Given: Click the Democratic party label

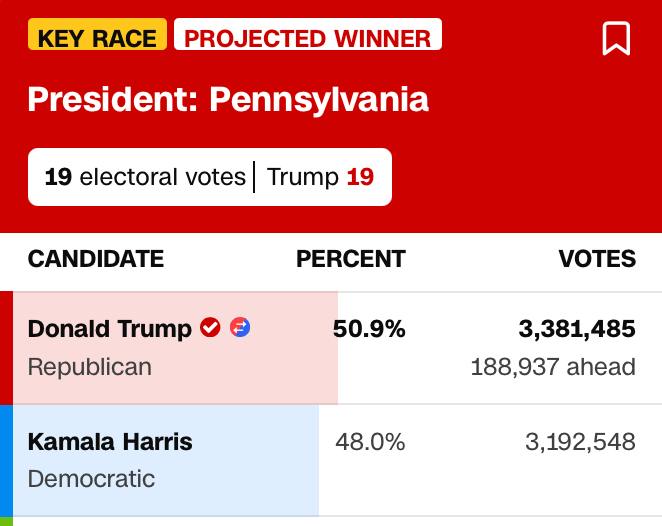Looking at the screenshot, I should point(91,479).
